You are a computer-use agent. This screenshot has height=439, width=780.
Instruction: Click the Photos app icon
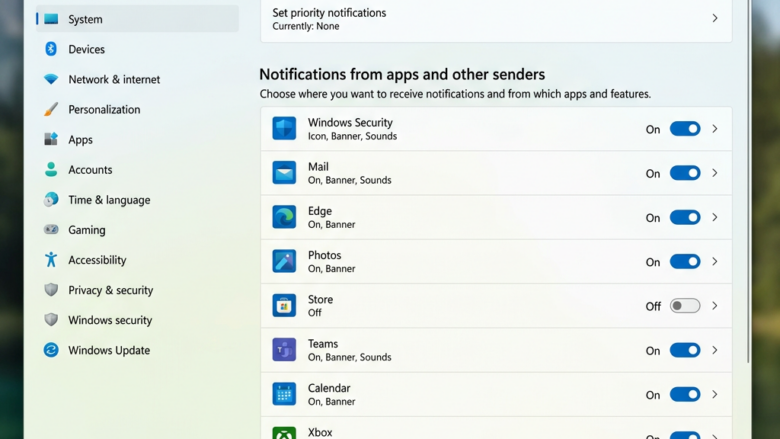click(284, 262)
